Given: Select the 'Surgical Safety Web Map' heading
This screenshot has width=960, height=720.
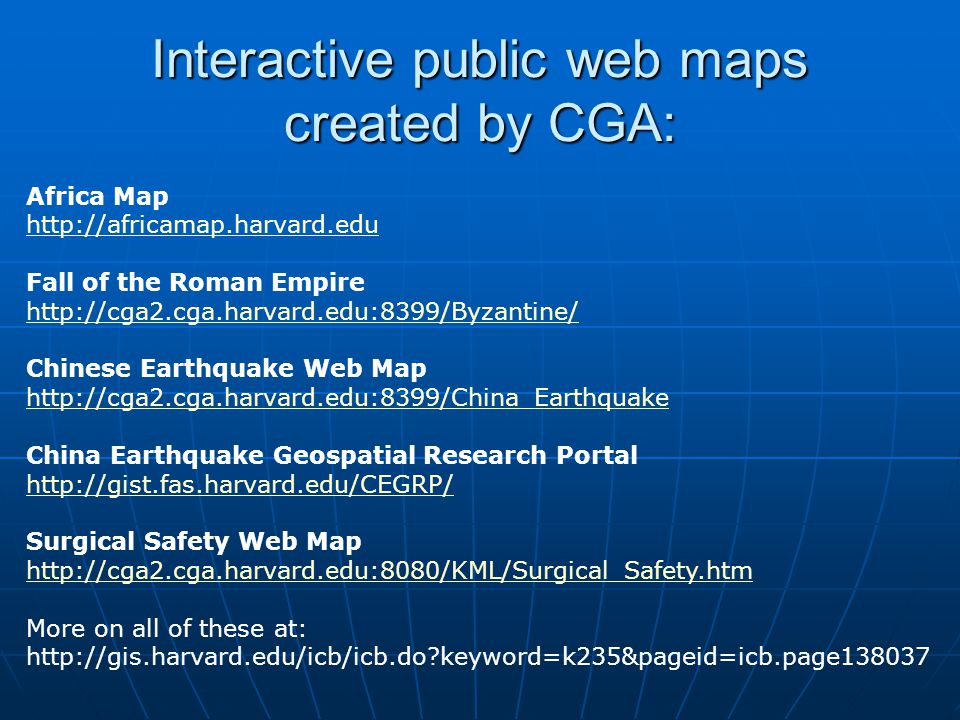Looking at the screenshot, I should click(x=193, y=541).
